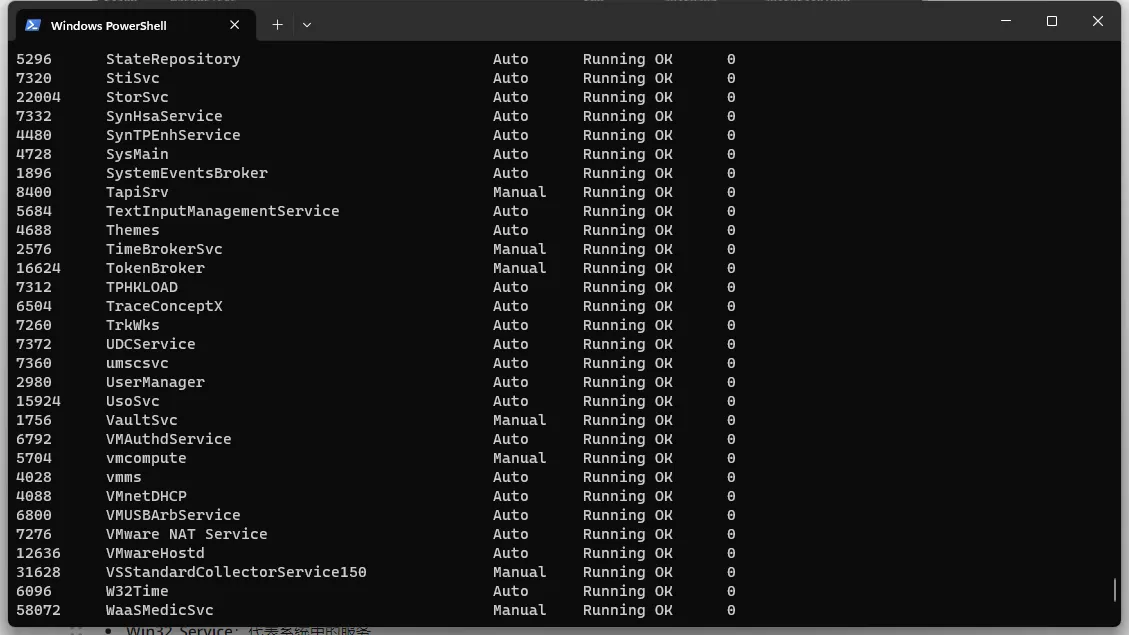Click the VSStandardCollectorService150 name
Viewport: 1129px width, 635px height.
point(236,572)
